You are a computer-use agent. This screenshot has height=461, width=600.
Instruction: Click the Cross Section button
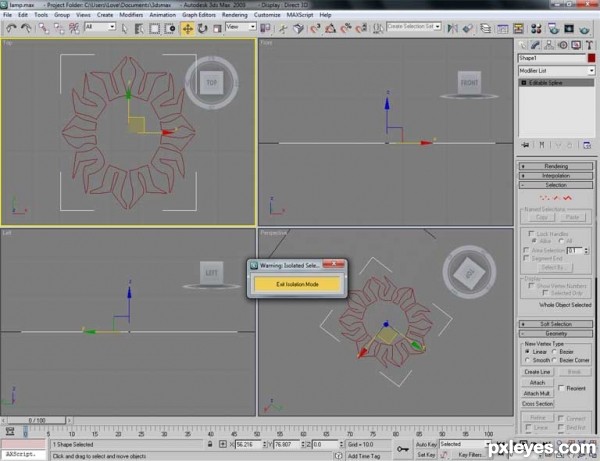[x=537, y=404]
